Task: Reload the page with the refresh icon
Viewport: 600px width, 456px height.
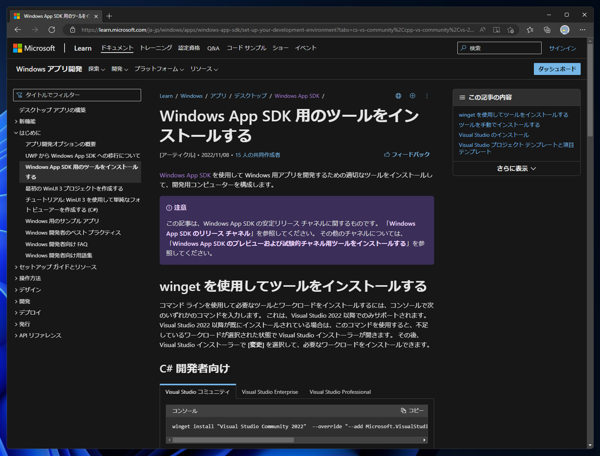Action: pos(52,29)
